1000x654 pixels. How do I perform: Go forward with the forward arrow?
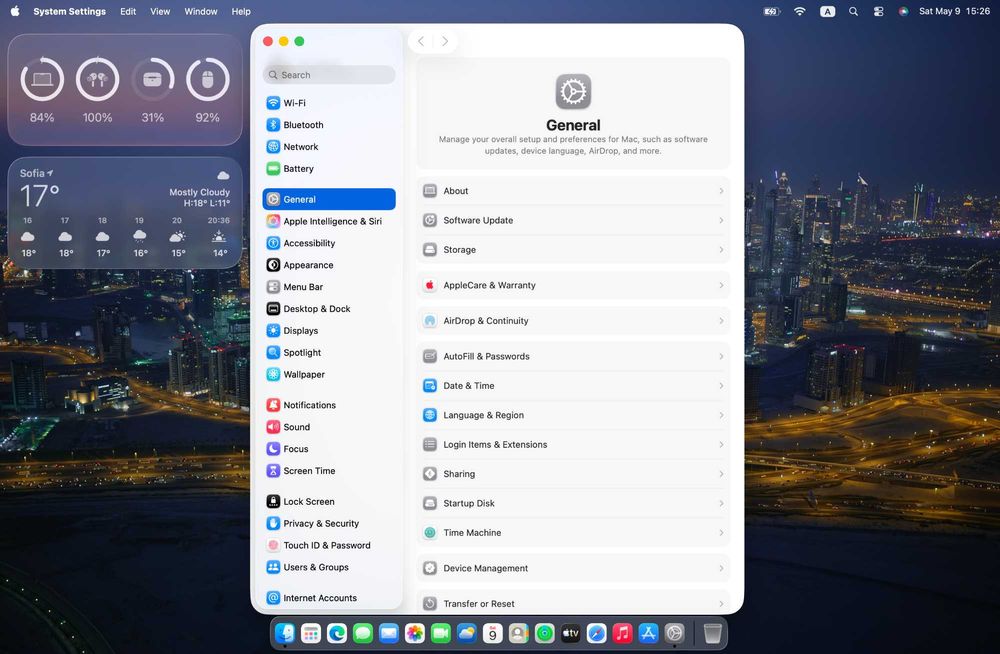click(445, 41)
